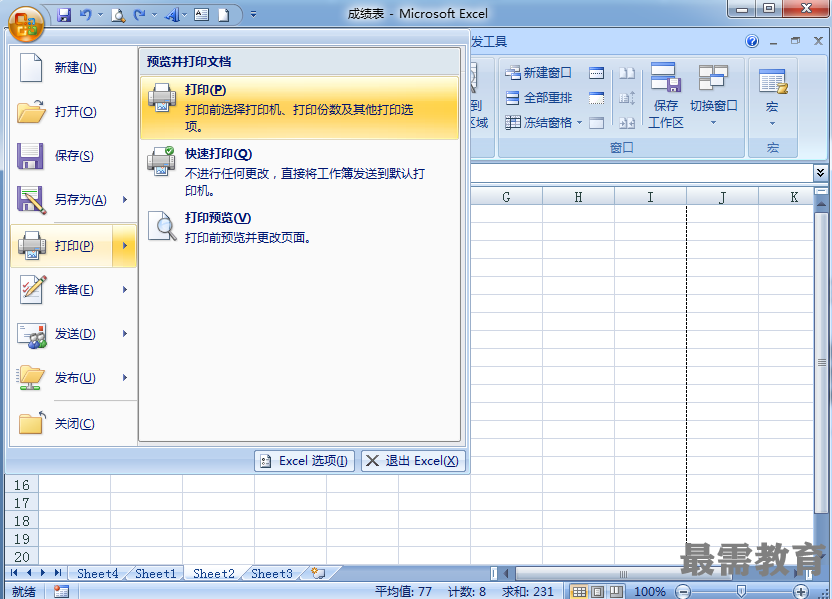This screenshot has width=832, height=599.
Task: Click the Split window icon beside 新建窗口
Action: [596, 73]
